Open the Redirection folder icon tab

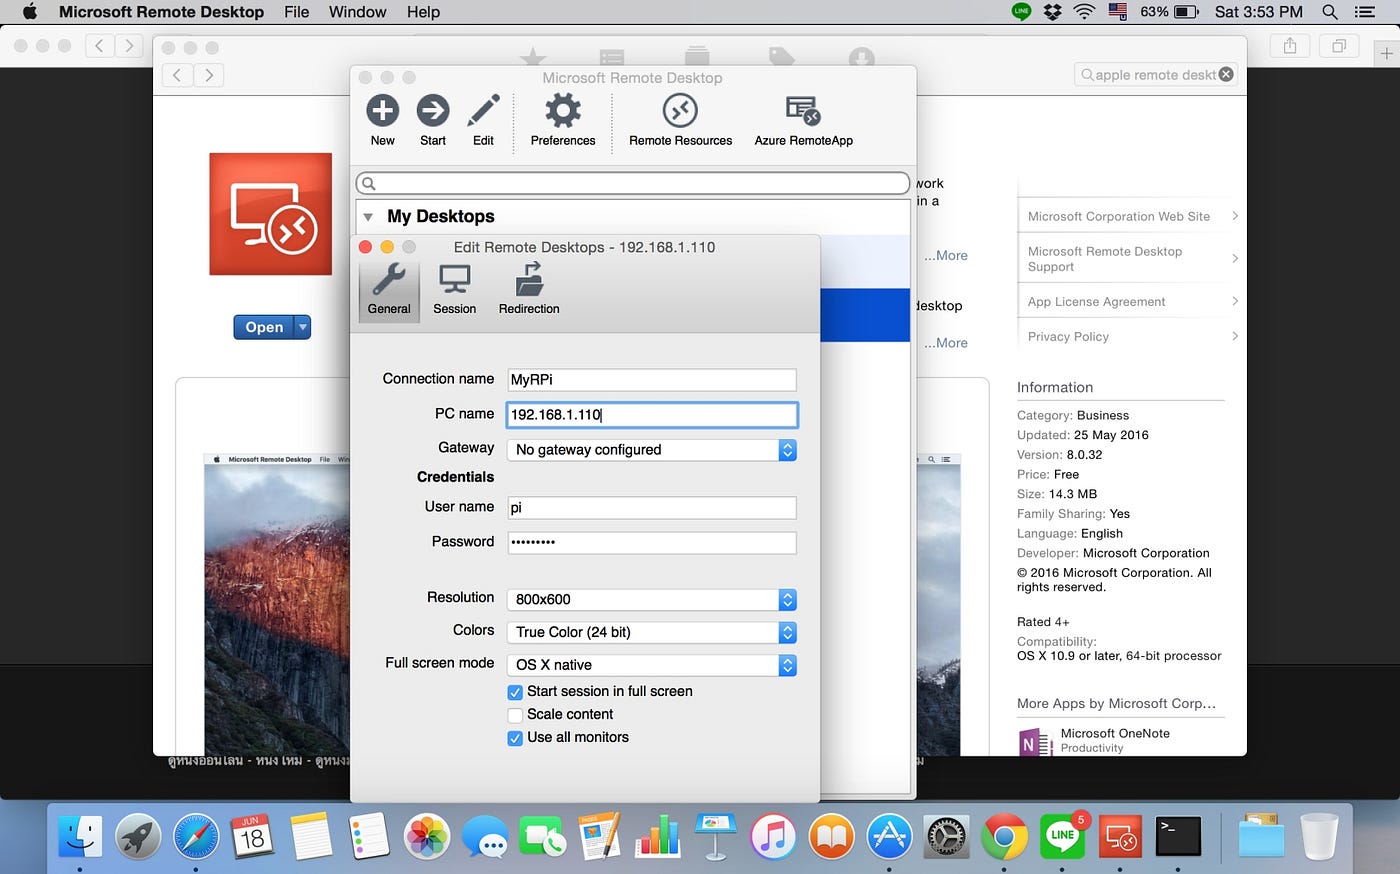click(x=529, y=279)
